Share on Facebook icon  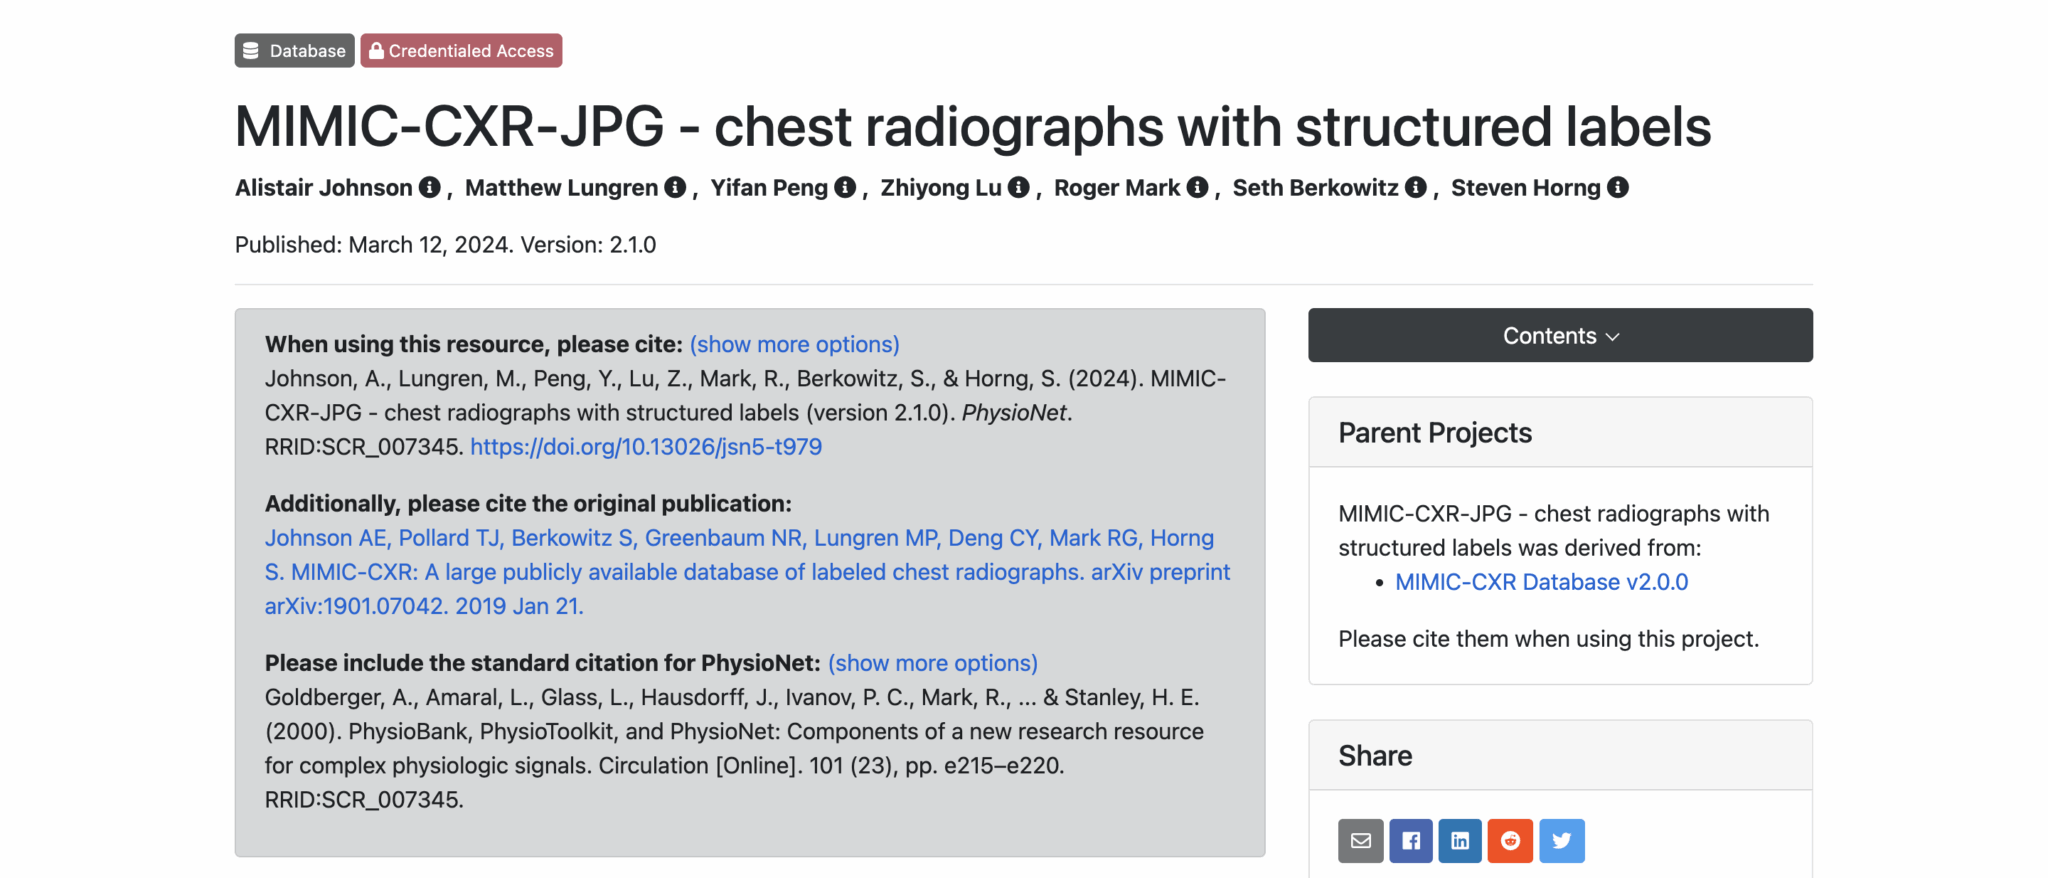1411,841
